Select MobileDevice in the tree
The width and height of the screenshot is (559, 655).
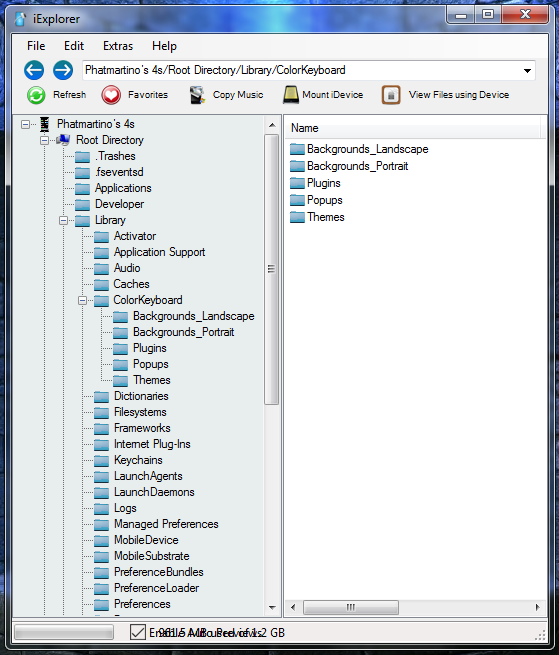point(146,540)
